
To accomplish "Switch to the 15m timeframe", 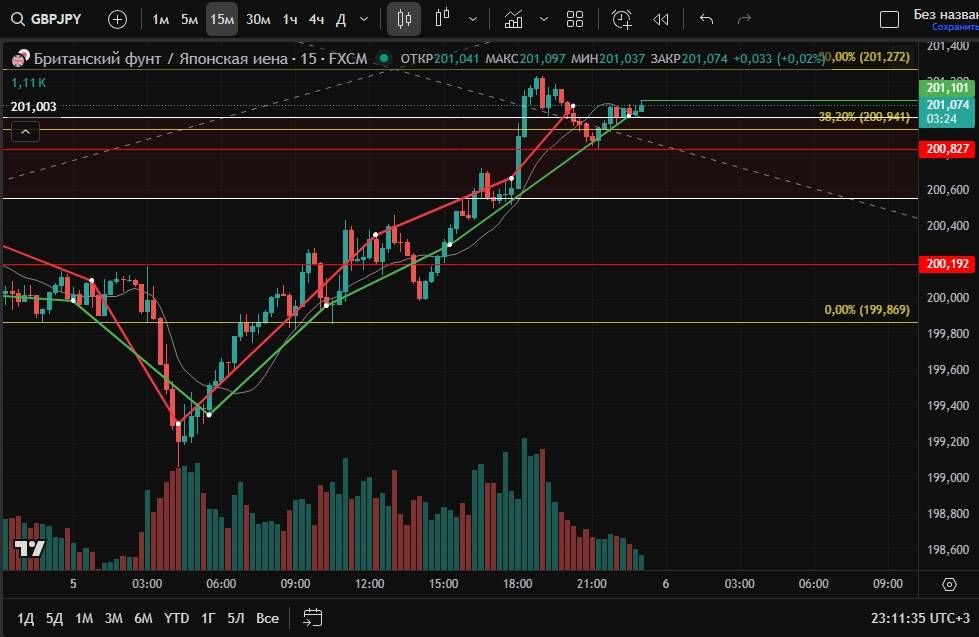I will [x=222, y=19].
